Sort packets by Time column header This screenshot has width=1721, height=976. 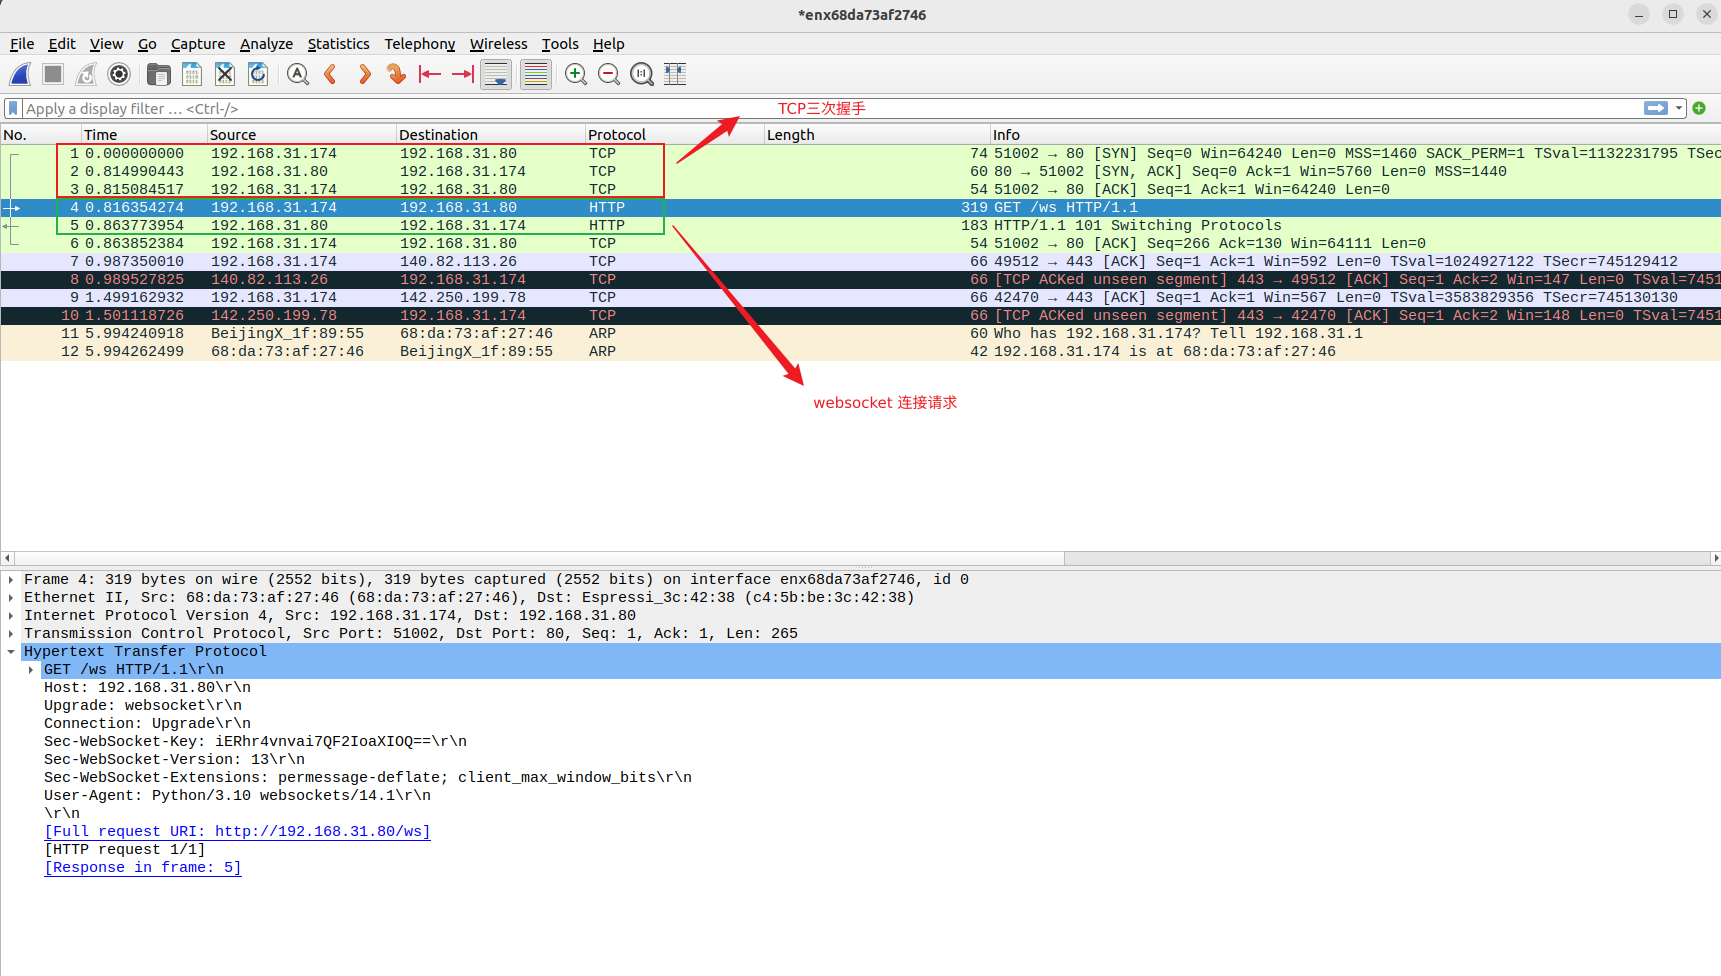tap(144, 134)
